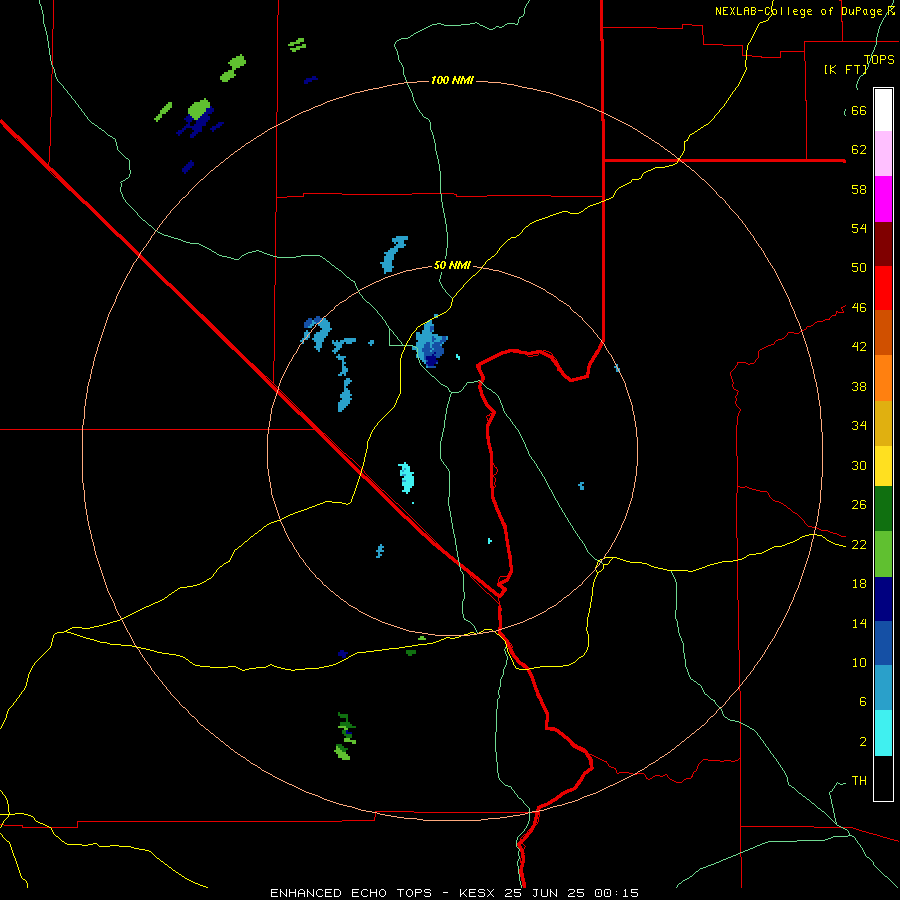Click the bright cyan echo south of center
The width and height of the screenshot is (900, 900).
click(406, 478)
